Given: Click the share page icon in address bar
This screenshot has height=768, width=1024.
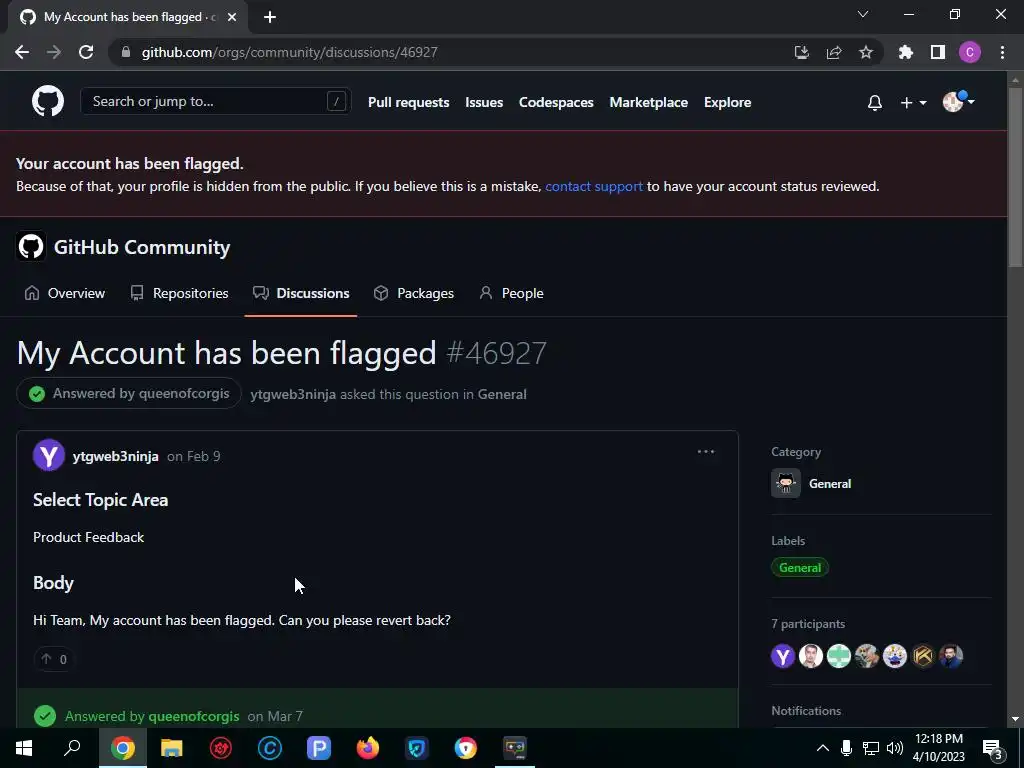Looking at the screenshot, I should 833,52.
